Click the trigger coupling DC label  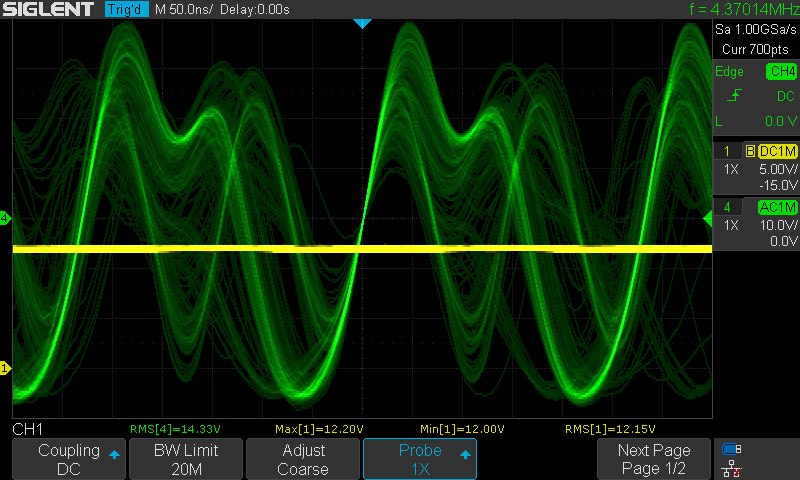pyautogui.click(x=785, y=96)
